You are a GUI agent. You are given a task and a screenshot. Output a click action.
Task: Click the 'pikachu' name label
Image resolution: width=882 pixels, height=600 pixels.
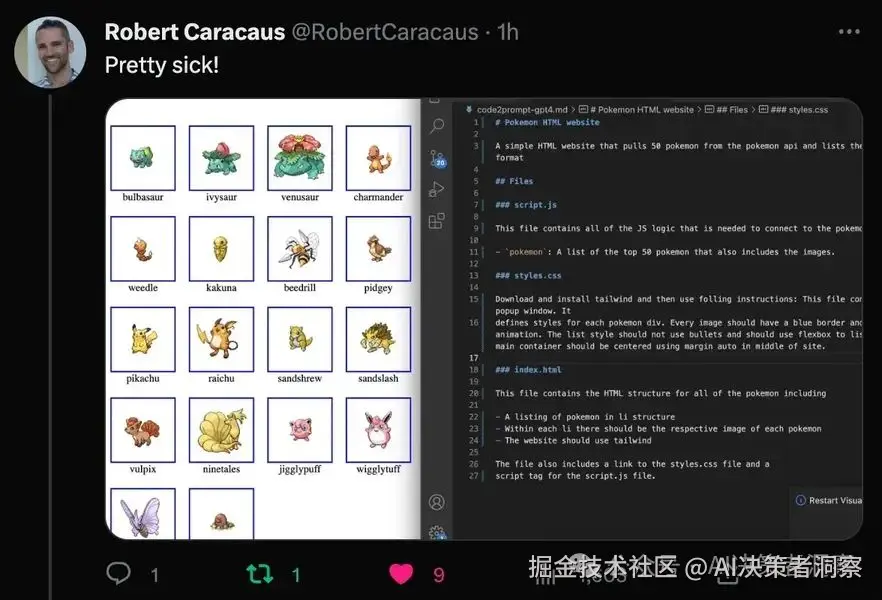[143, 378]
